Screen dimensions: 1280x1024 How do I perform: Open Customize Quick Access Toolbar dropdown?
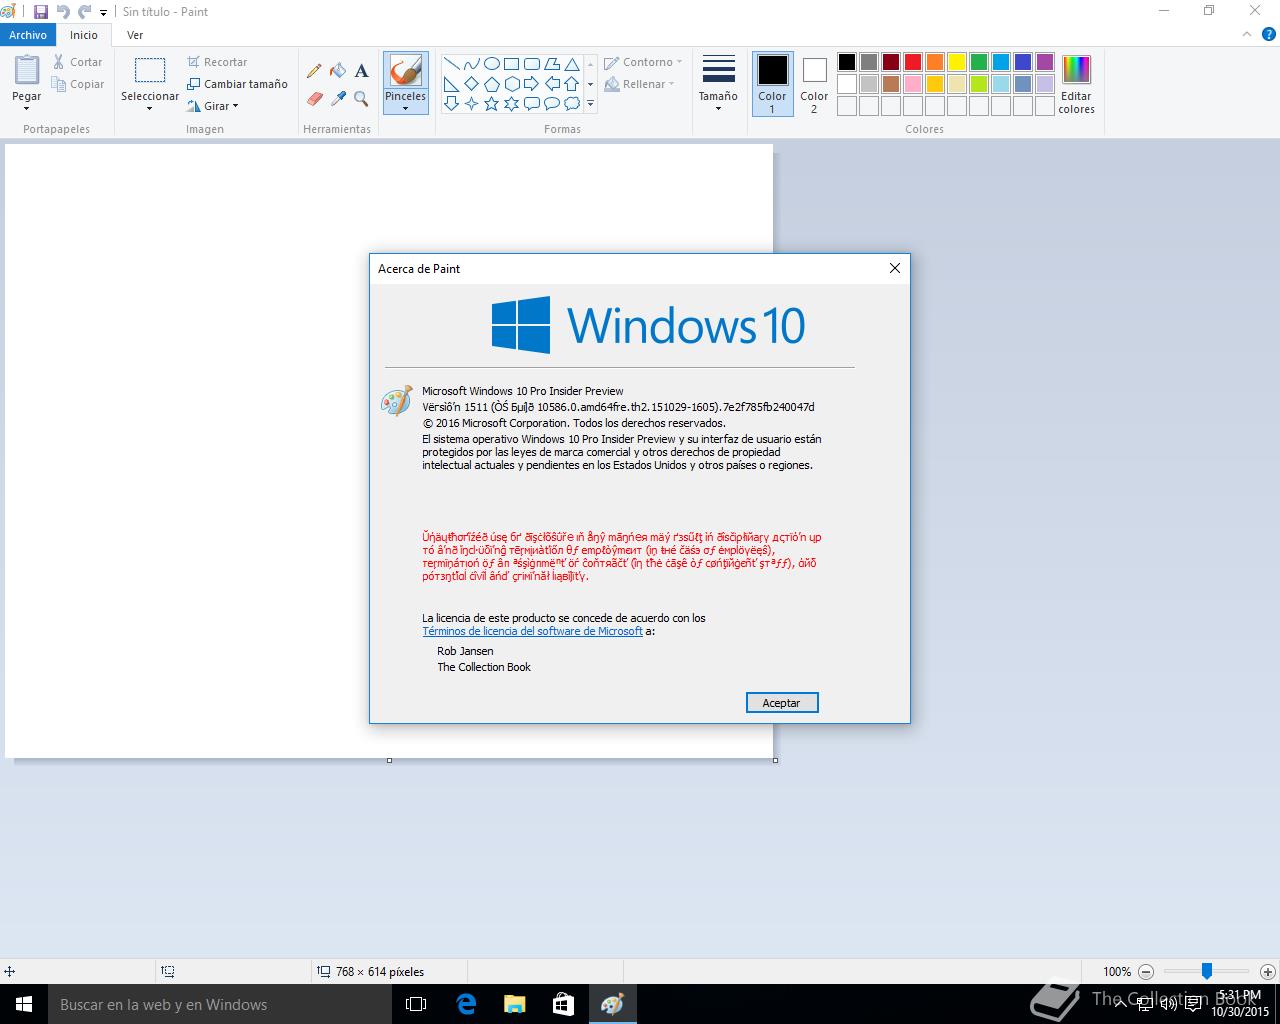pos(104,13)
